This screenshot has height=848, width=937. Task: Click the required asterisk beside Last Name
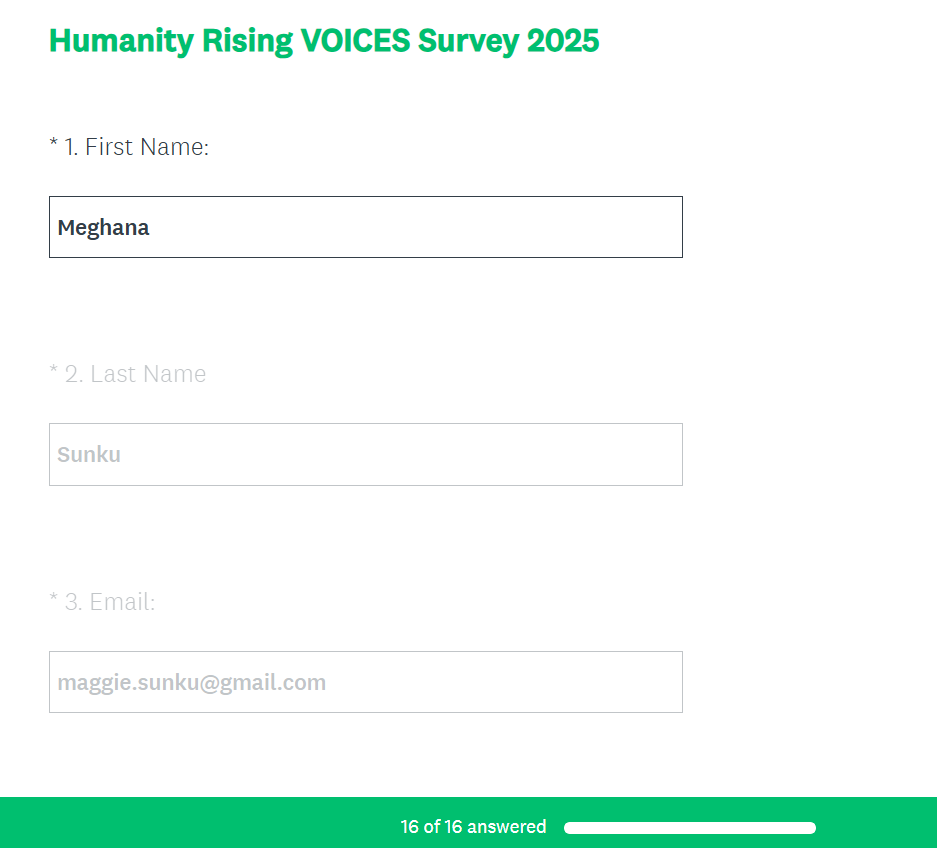[54, 372]
